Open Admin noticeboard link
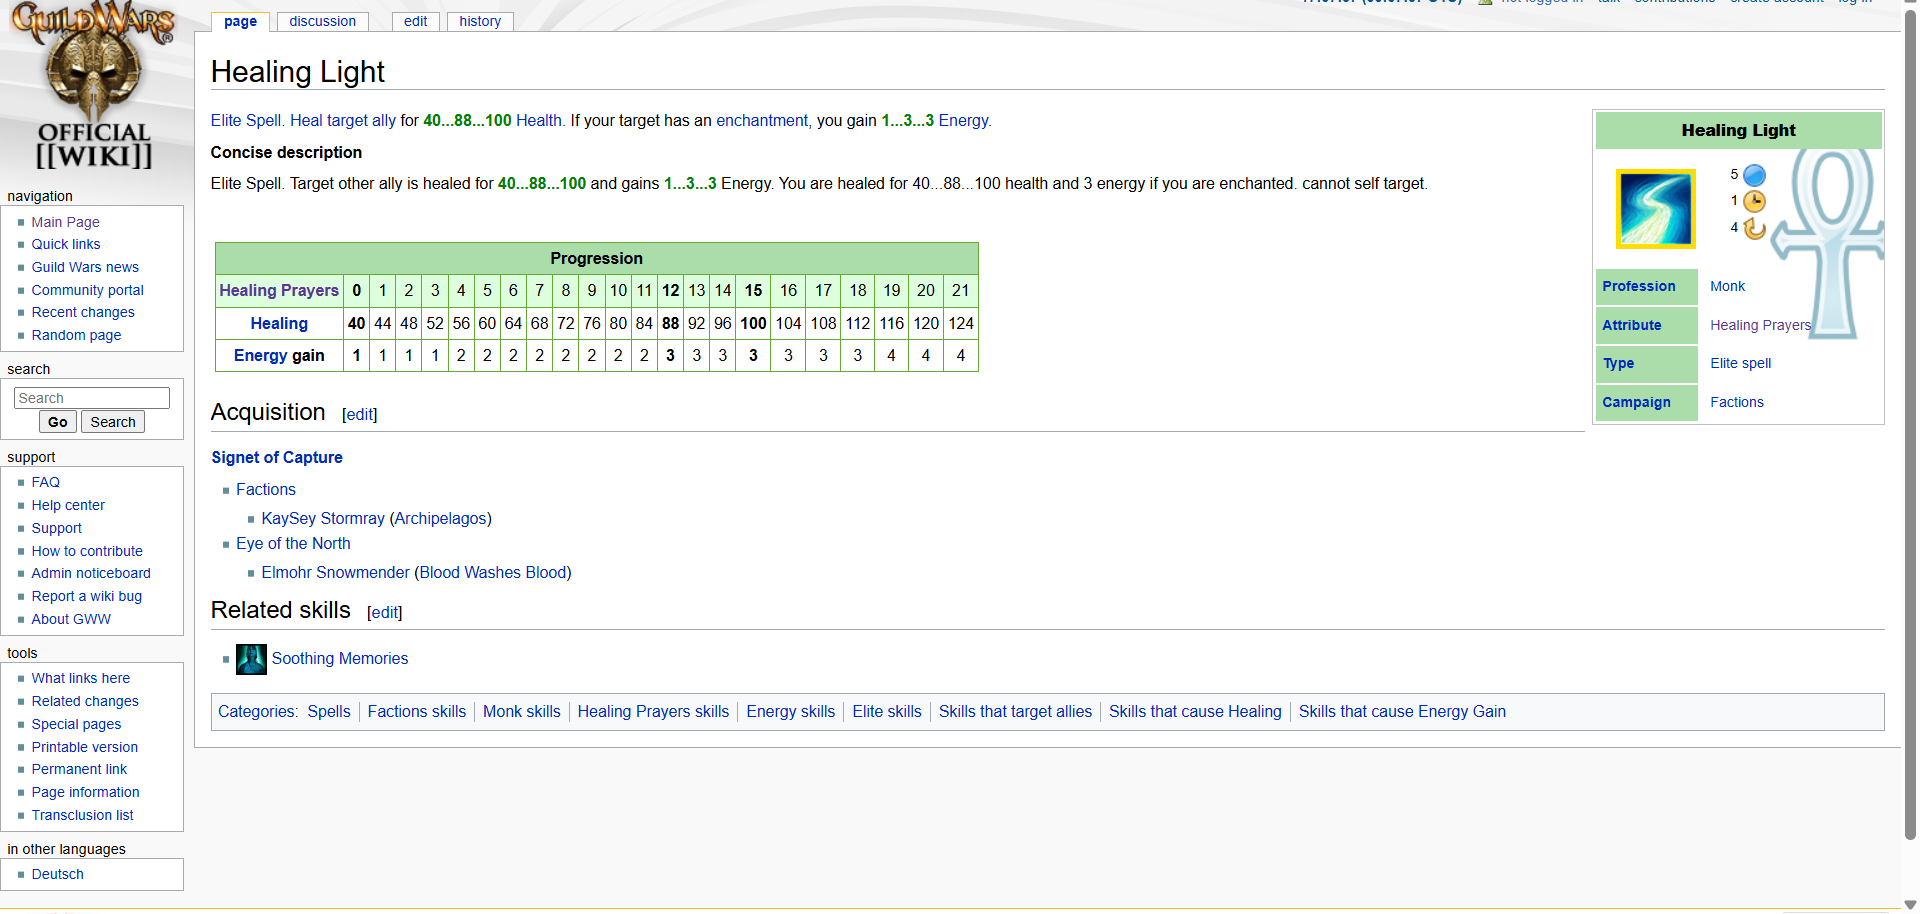This screenshot has width=1920, height=914. tap(91, 573)
